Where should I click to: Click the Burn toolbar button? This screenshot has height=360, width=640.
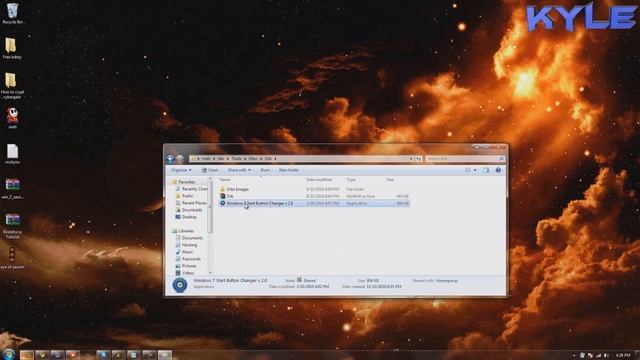[x=265, y=170]
